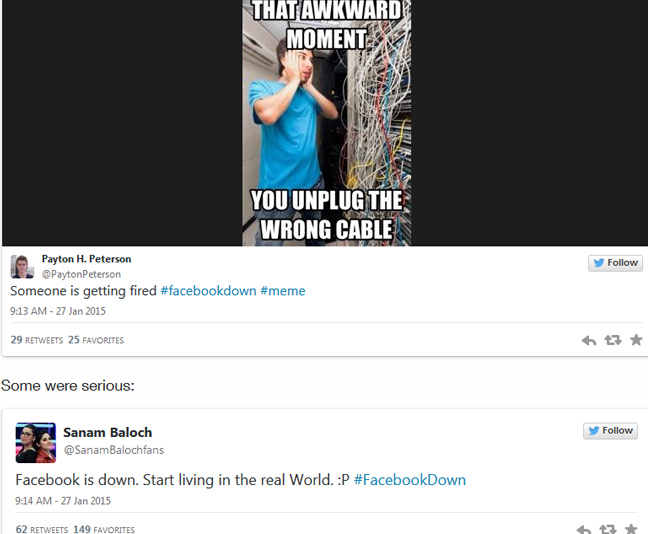Open the Sanam Baloch name link
Viewport: 648px width, 534px height.
(x=107, y=433)
